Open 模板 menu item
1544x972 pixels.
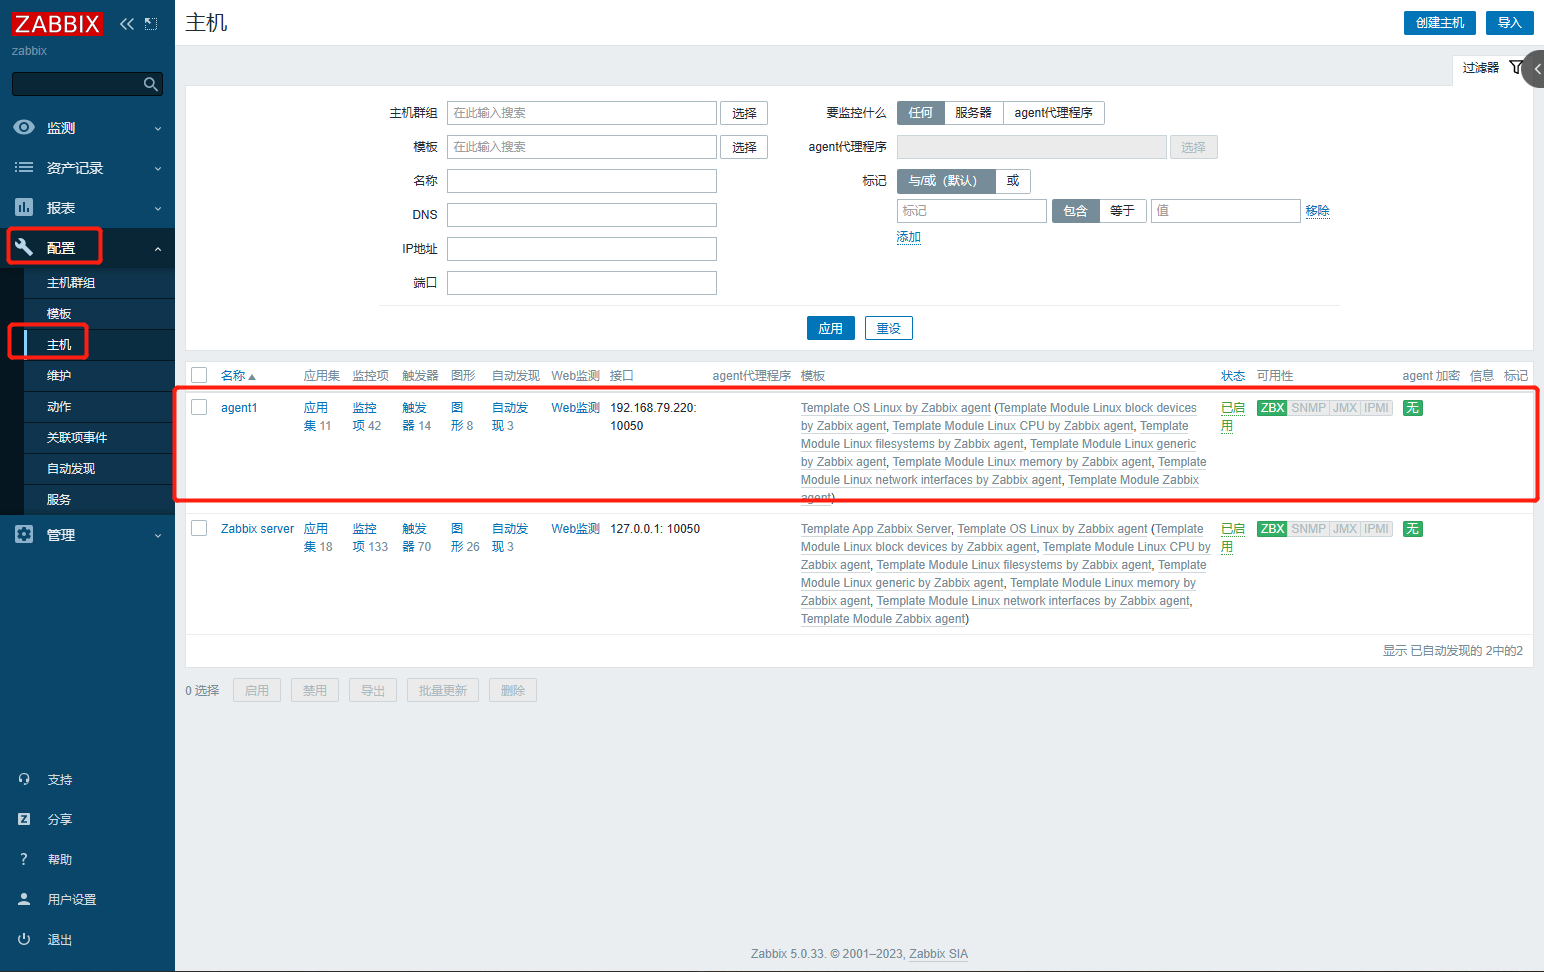99,314
